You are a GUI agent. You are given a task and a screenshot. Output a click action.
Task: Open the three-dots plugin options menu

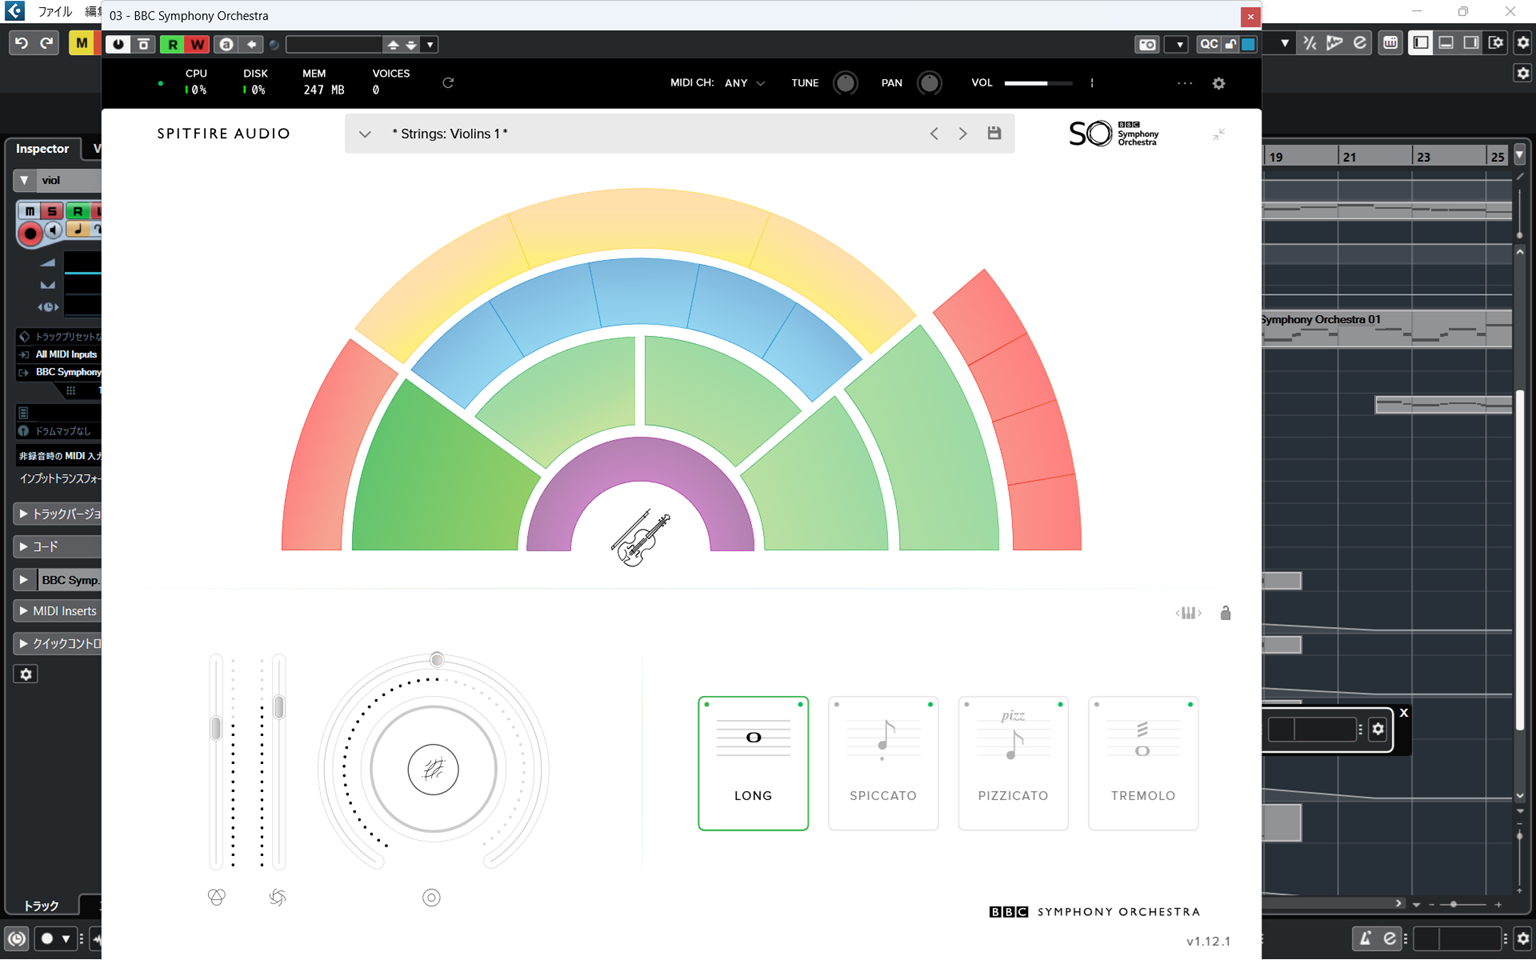click(1185, 83)
